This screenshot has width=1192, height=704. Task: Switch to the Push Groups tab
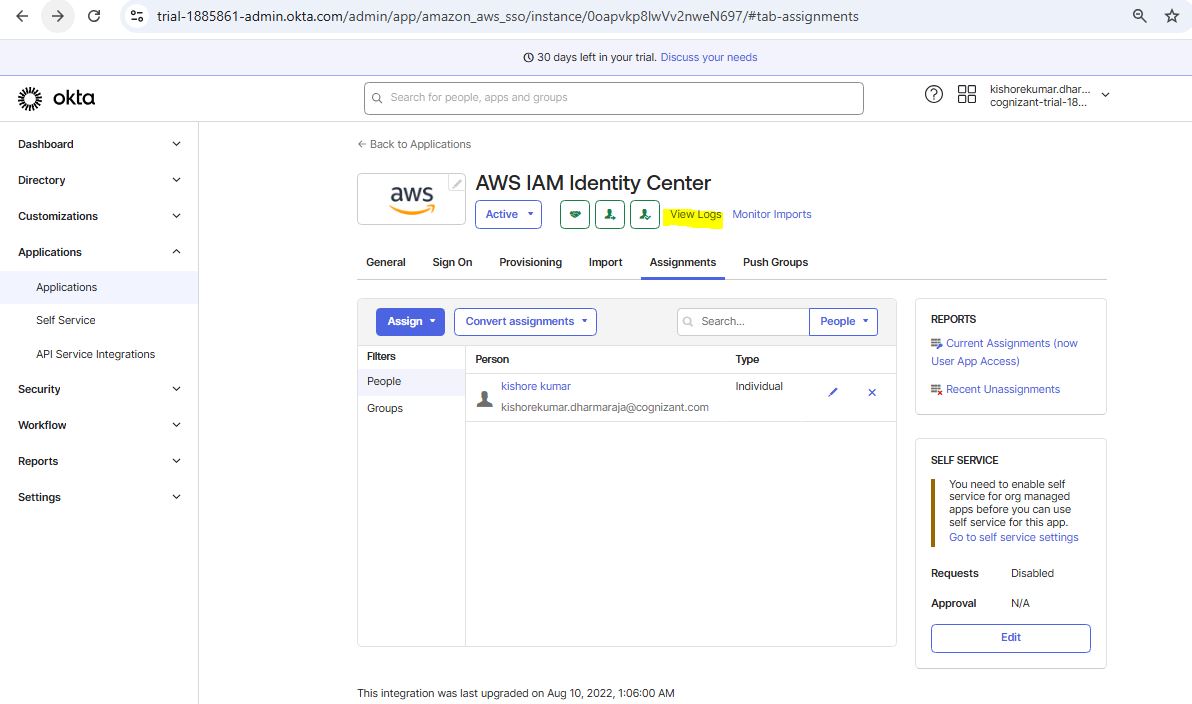pyautogui.click(x=775, y=262)
